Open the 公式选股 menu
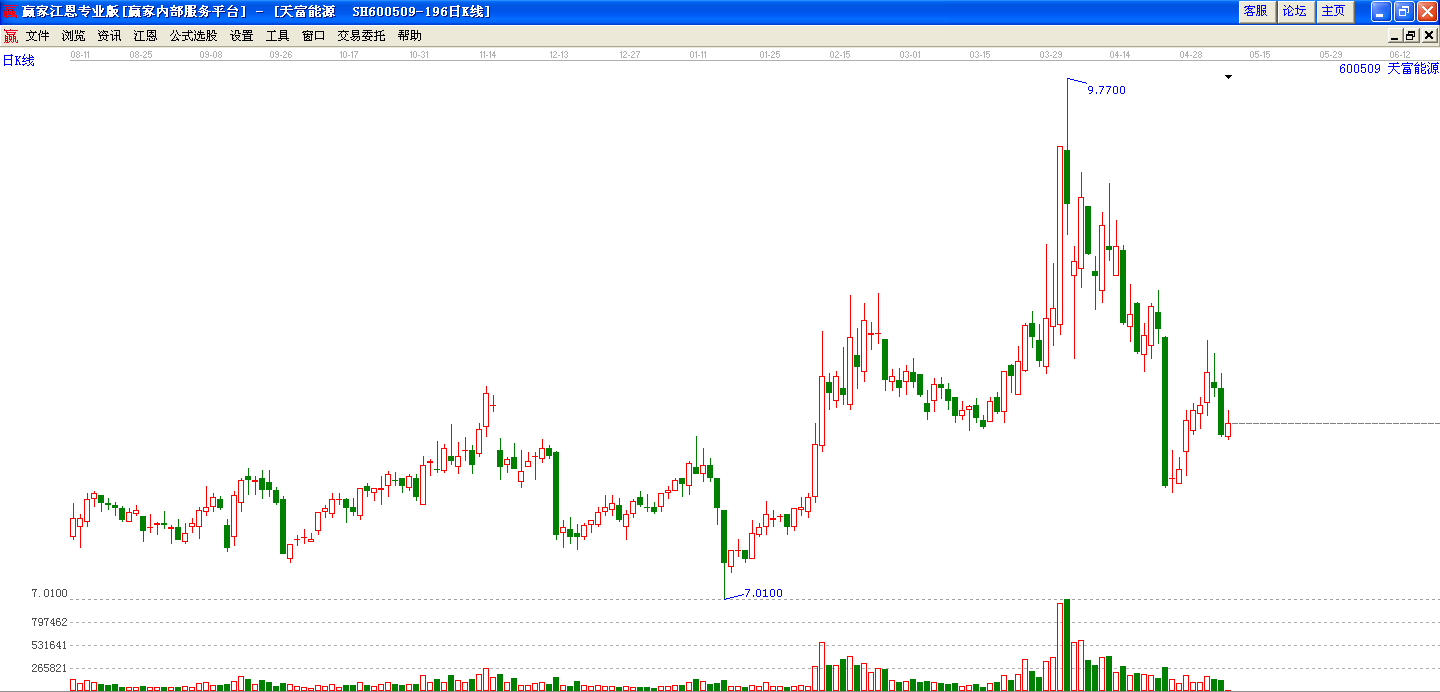Image resolution: width=1440 pixels, height=692 pixels. [193, 36]
